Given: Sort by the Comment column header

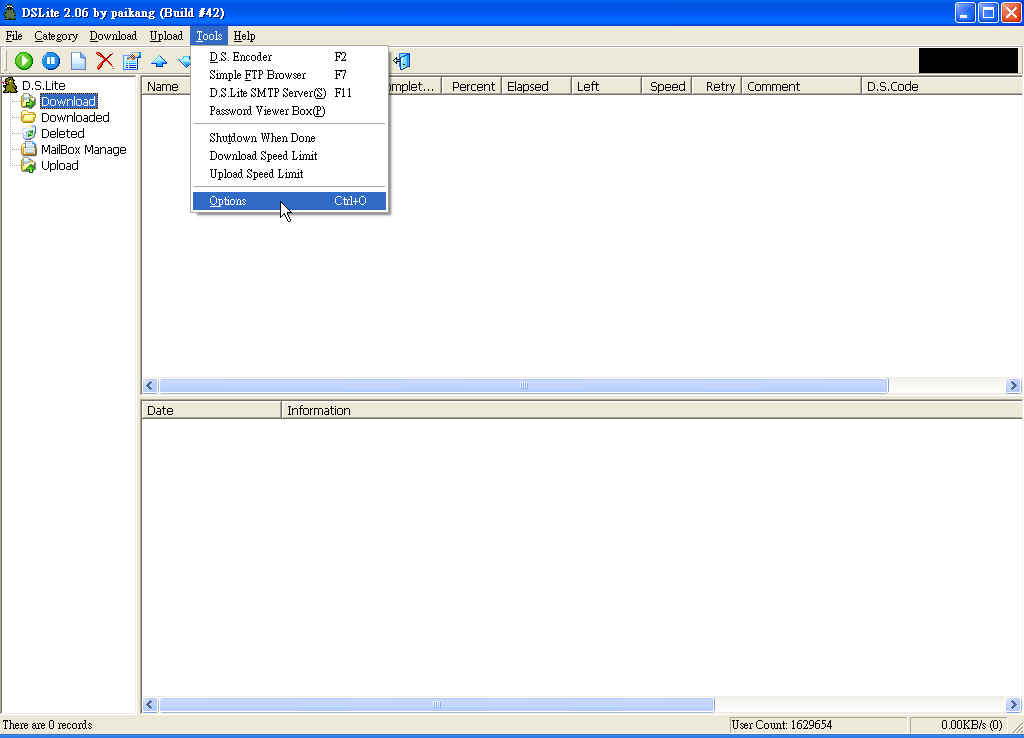Looking at the screenshot, I should click(x=801, y=86).
